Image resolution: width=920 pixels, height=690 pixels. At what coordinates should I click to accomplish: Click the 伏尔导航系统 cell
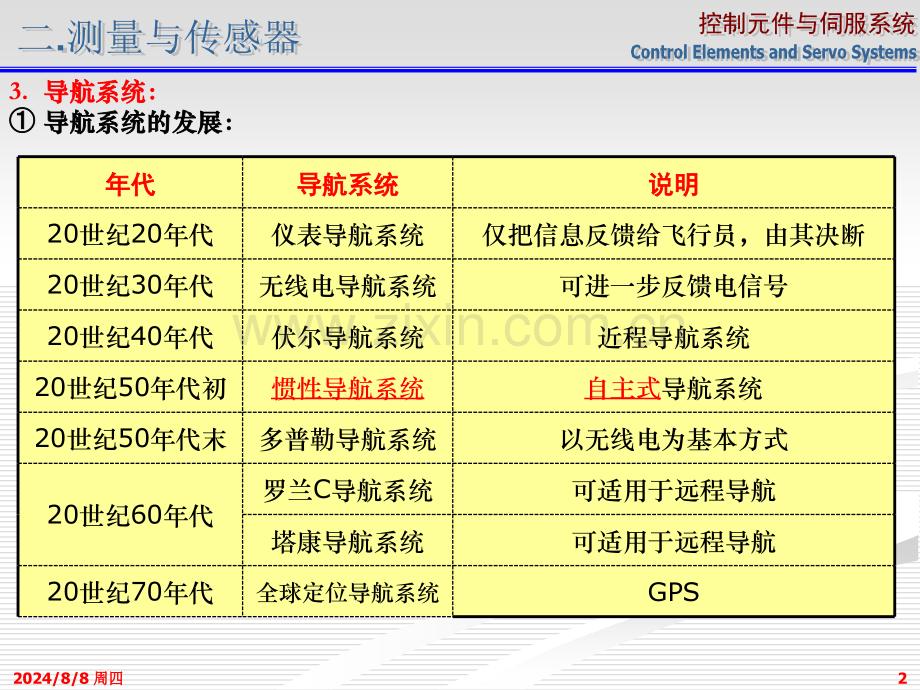(x=347, y=336)
